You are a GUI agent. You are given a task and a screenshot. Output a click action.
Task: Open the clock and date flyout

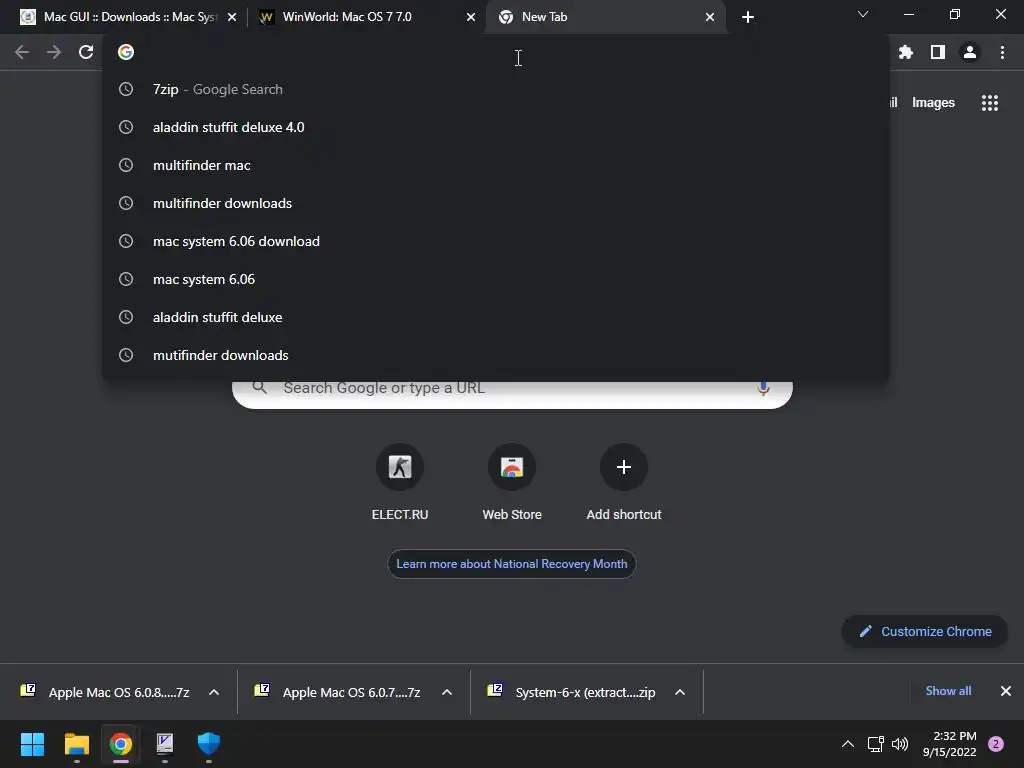pyautogui.click(x=950, y=744)
